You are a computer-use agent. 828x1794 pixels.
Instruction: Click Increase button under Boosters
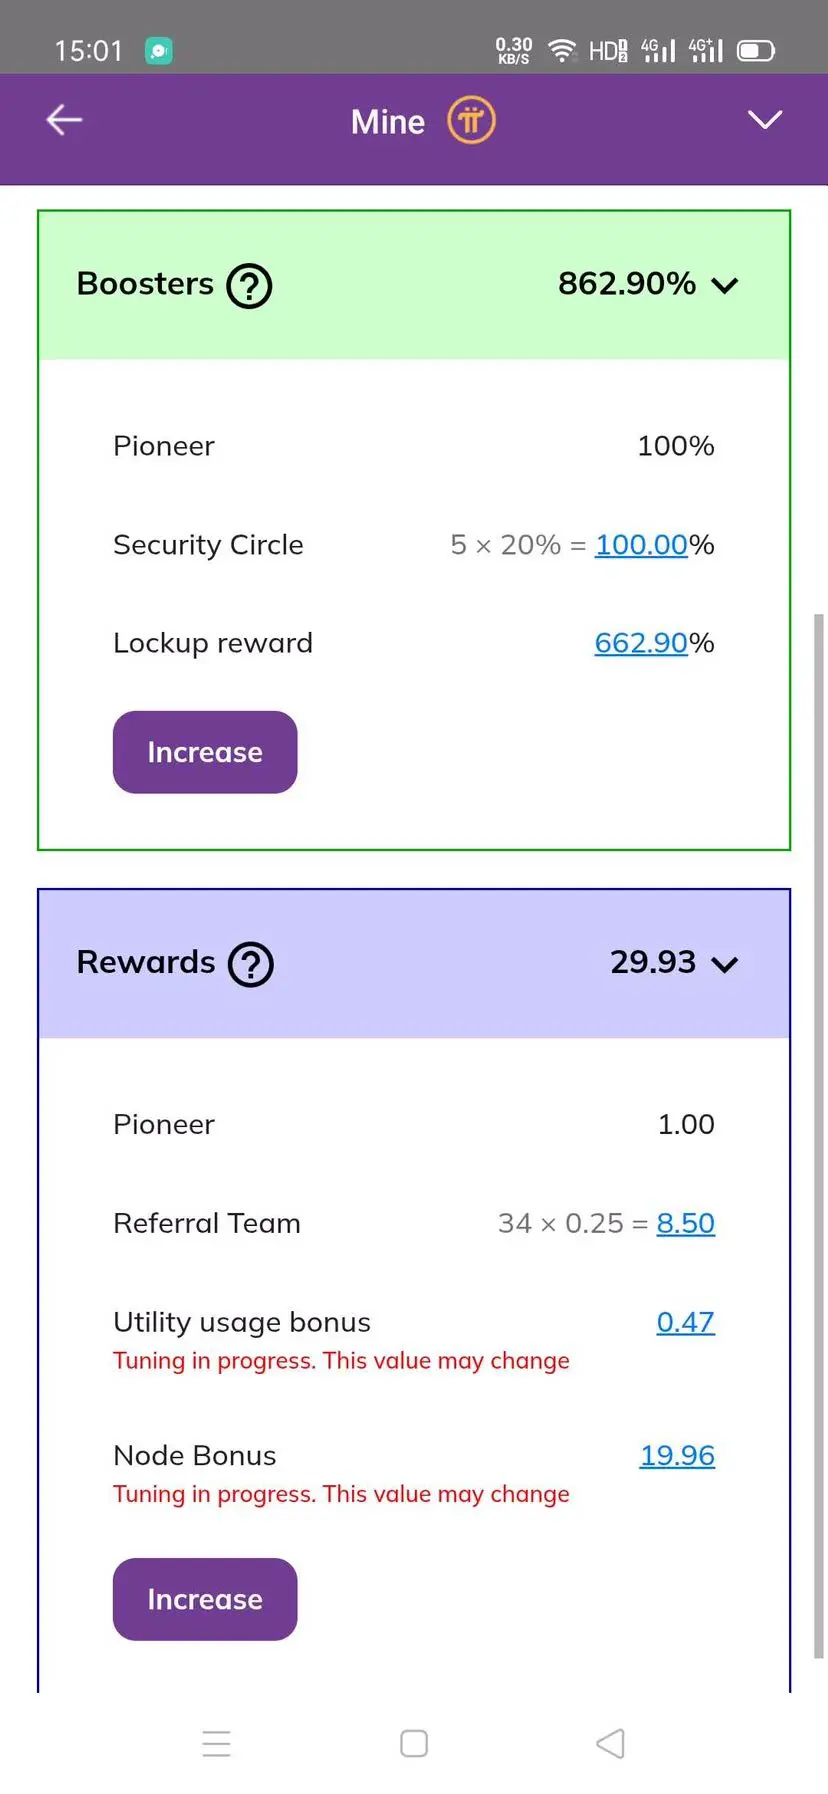[x=205, y=752]
